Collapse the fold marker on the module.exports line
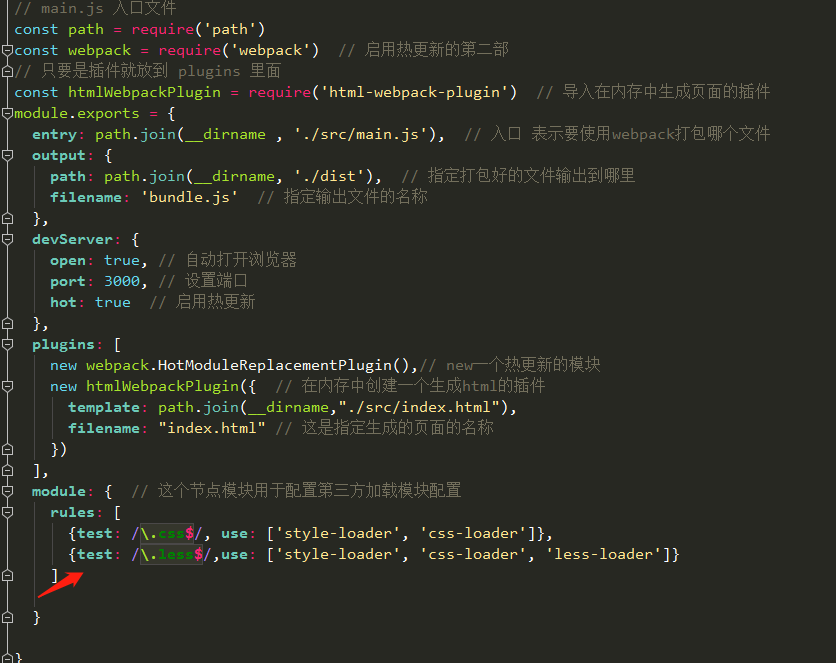 7,113
